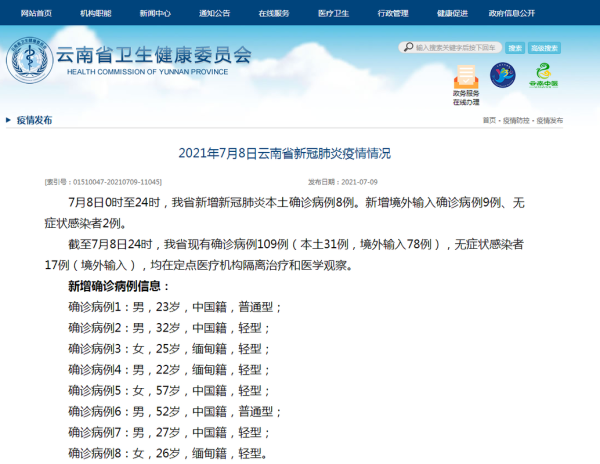600x464 pixels.
Task: Click the red arrow beside 疫情发布
Action: 9,120
